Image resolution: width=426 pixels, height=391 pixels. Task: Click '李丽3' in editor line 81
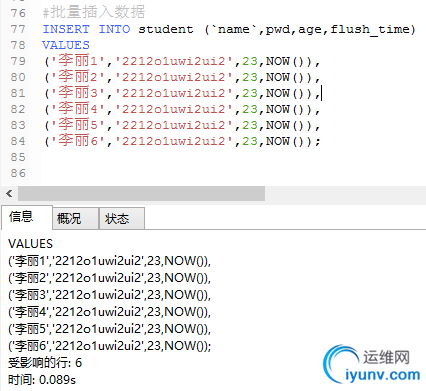tap(77, 93)
